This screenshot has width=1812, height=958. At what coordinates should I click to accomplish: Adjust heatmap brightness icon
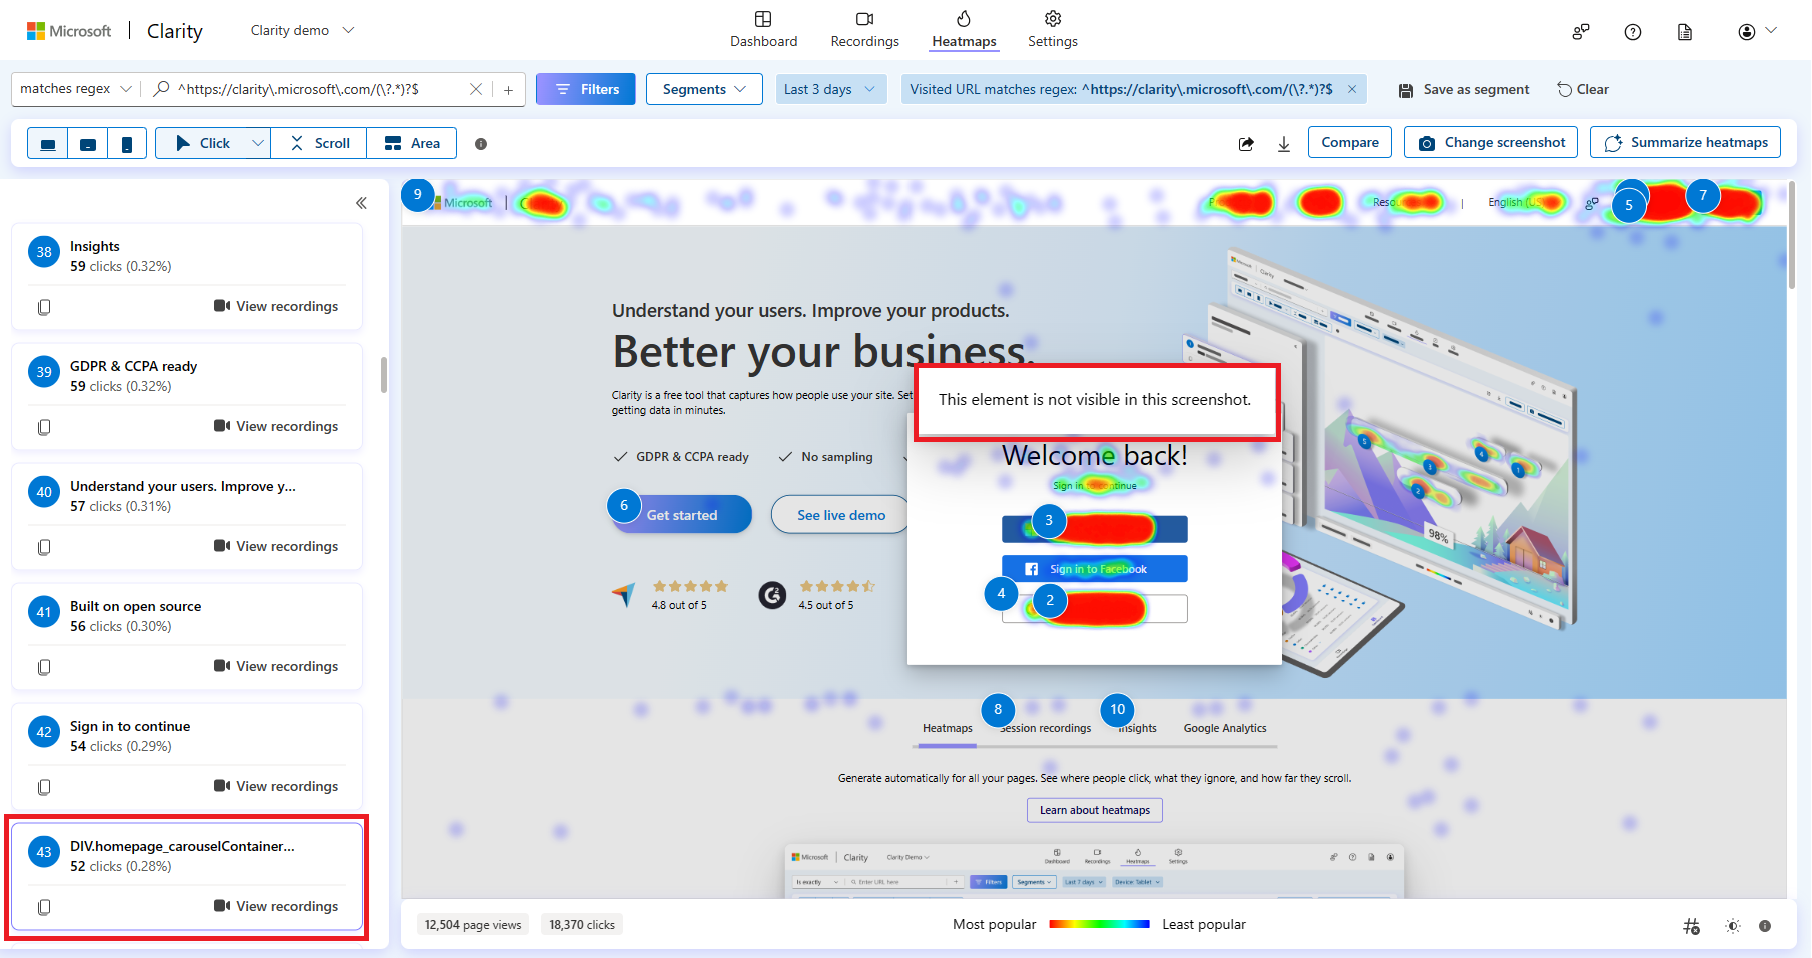[1733, 926]
